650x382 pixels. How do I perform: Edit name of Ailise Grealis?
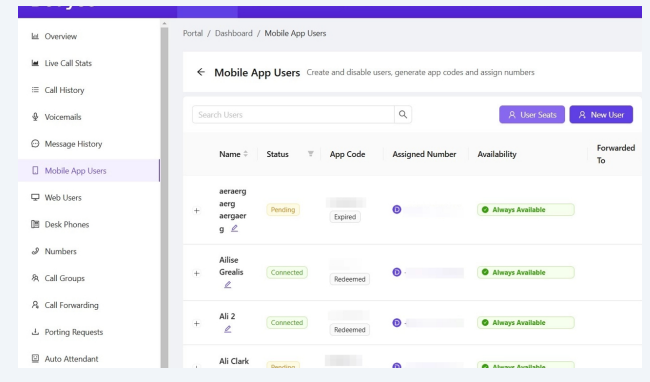point(228,285)
